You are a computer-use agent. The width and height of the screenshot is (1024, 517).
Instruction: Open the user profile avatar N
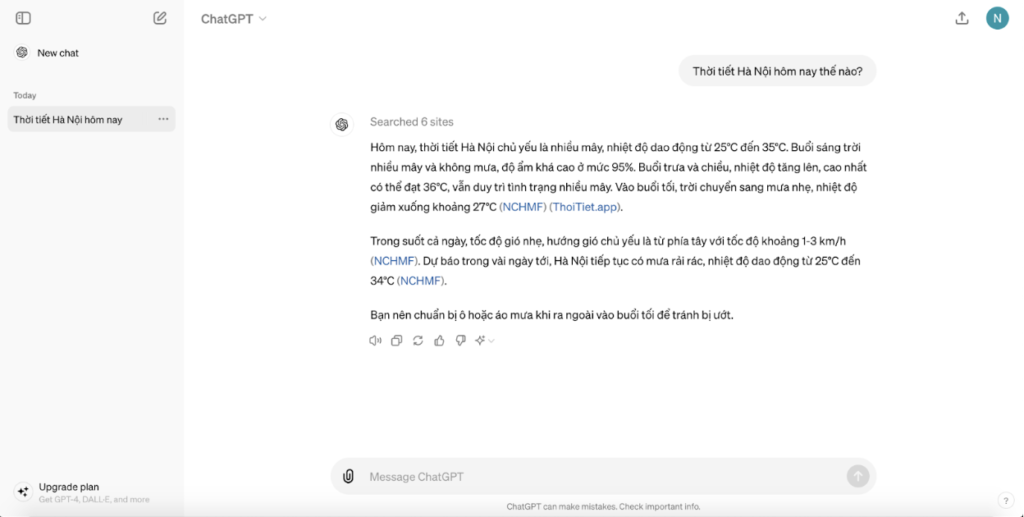tap(996, 18)
